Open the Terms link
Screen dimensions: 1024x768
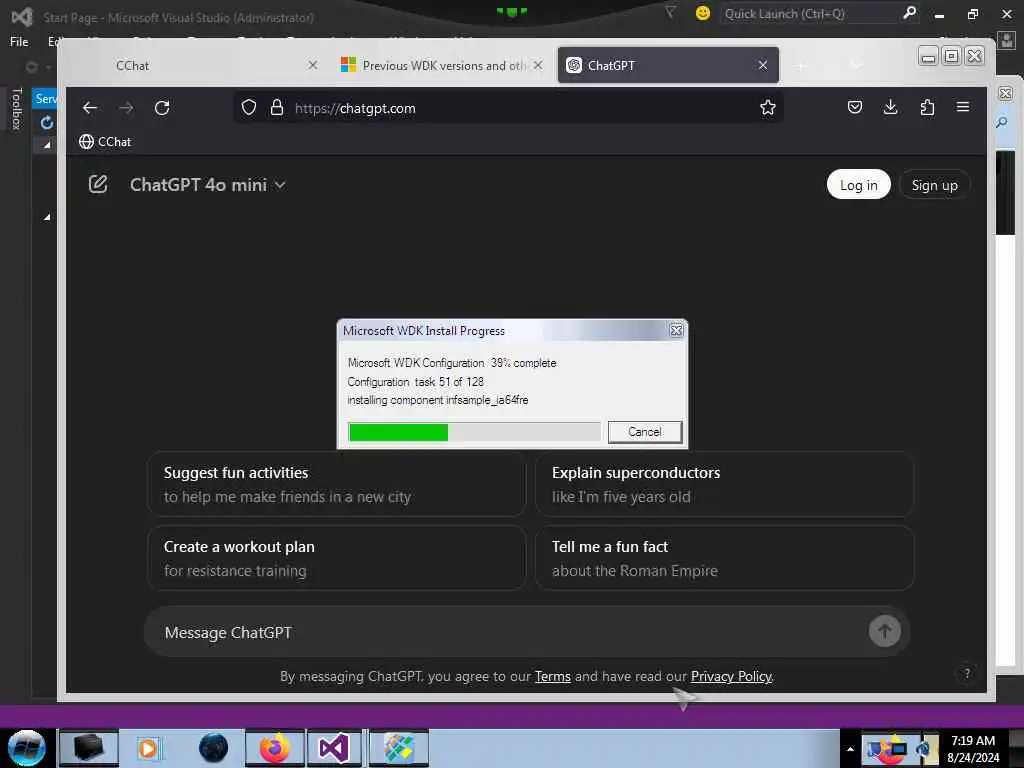coord(552,676)
